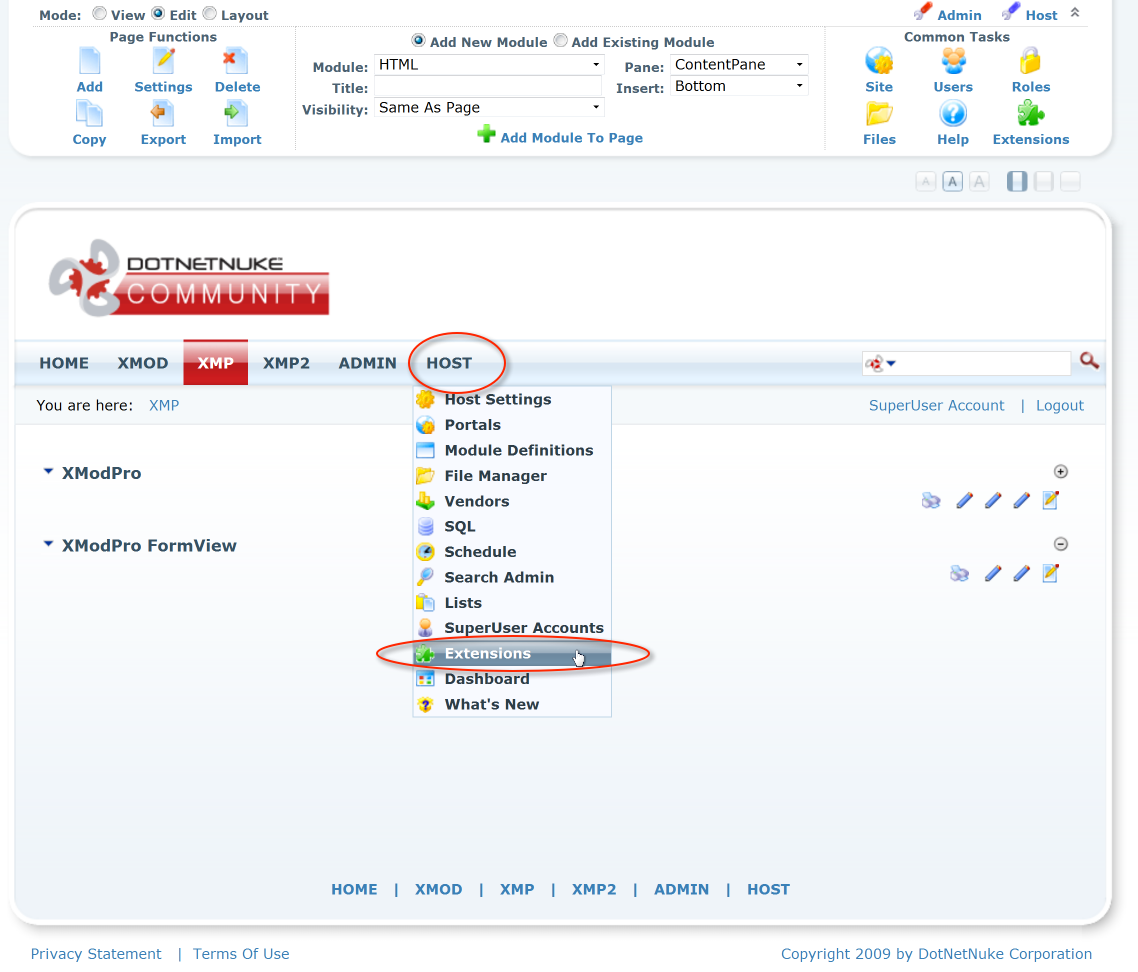Click the XMP2 tab in navigation bar
The image size is (1138, 972).
click(286, 363)
